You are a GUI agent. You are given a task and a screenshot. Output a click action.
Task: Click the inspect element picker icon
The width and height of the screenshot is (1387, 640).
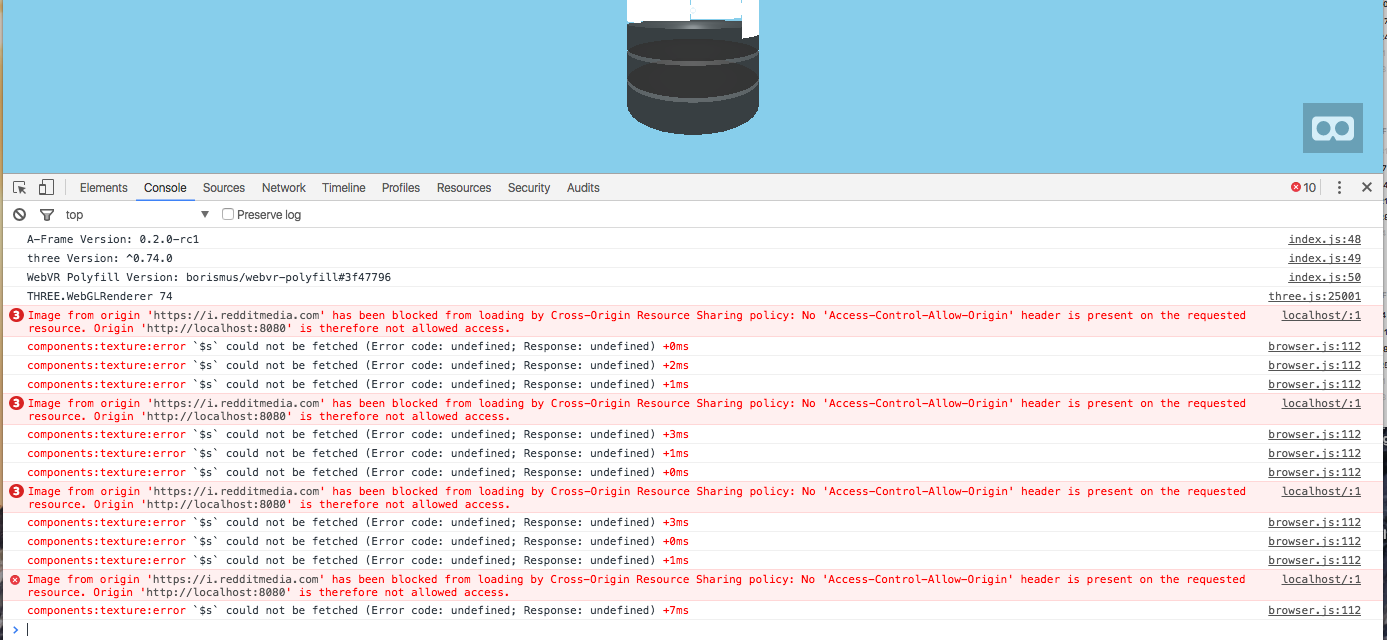pyautogui.click(x=19, y=187)
